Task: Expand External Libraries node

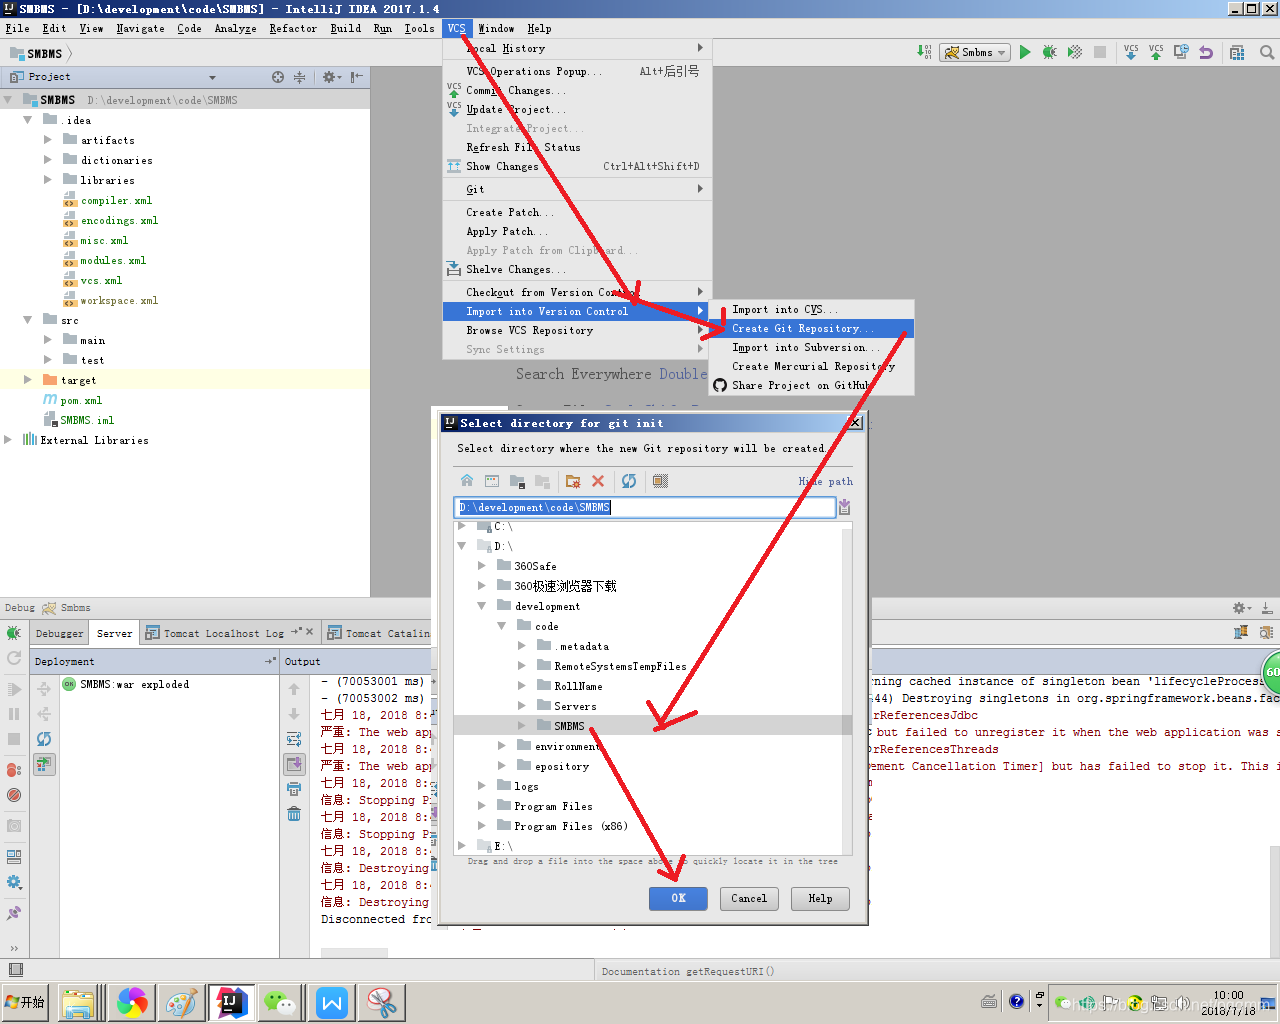Action: (8, 440)
